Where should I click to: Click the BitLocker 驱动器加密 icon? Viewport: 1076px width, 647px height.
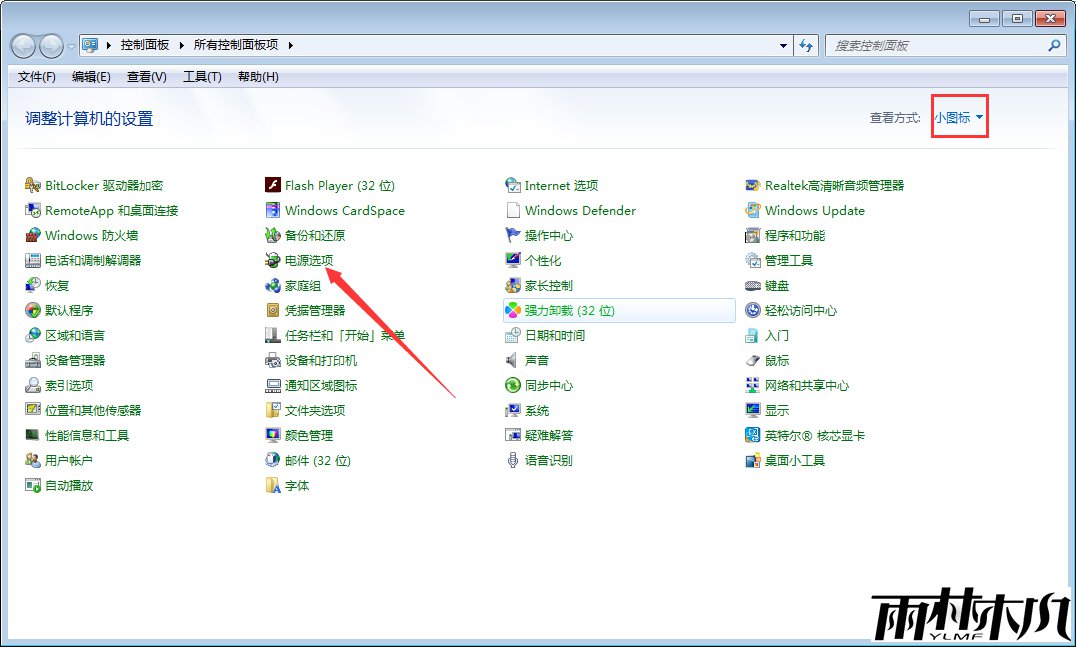(x=33, y=186)
